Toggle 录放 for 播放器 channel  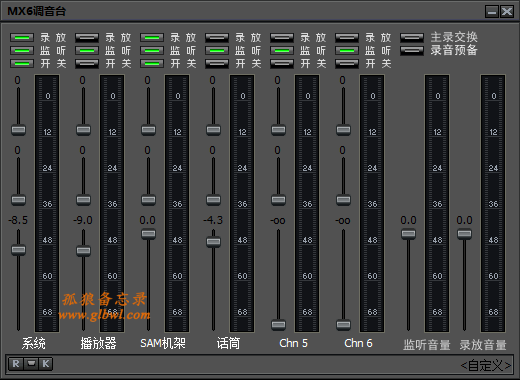click(87, 37)
